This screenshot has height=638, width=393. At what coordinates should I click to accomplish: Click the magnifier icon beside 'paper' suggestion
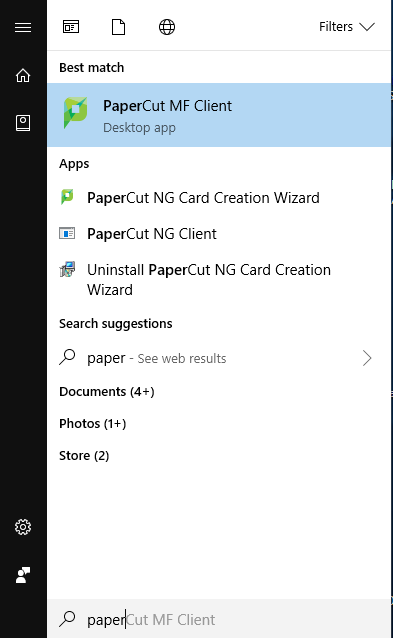[67, 357]
